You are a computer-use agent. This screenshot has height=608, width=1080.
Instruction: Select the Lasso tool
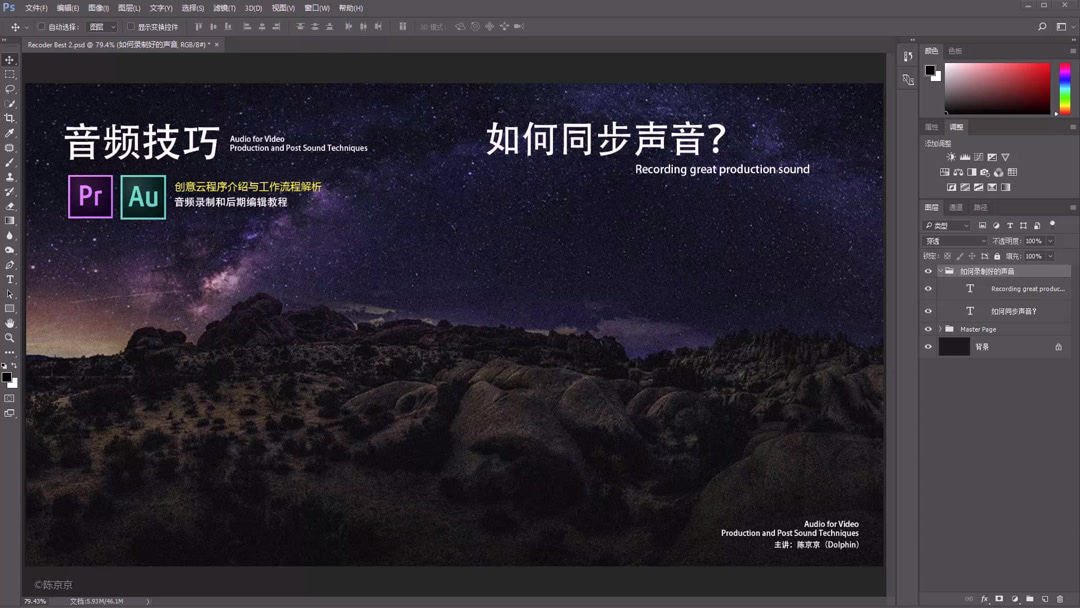pyautogui.click(x=11, y=89)
